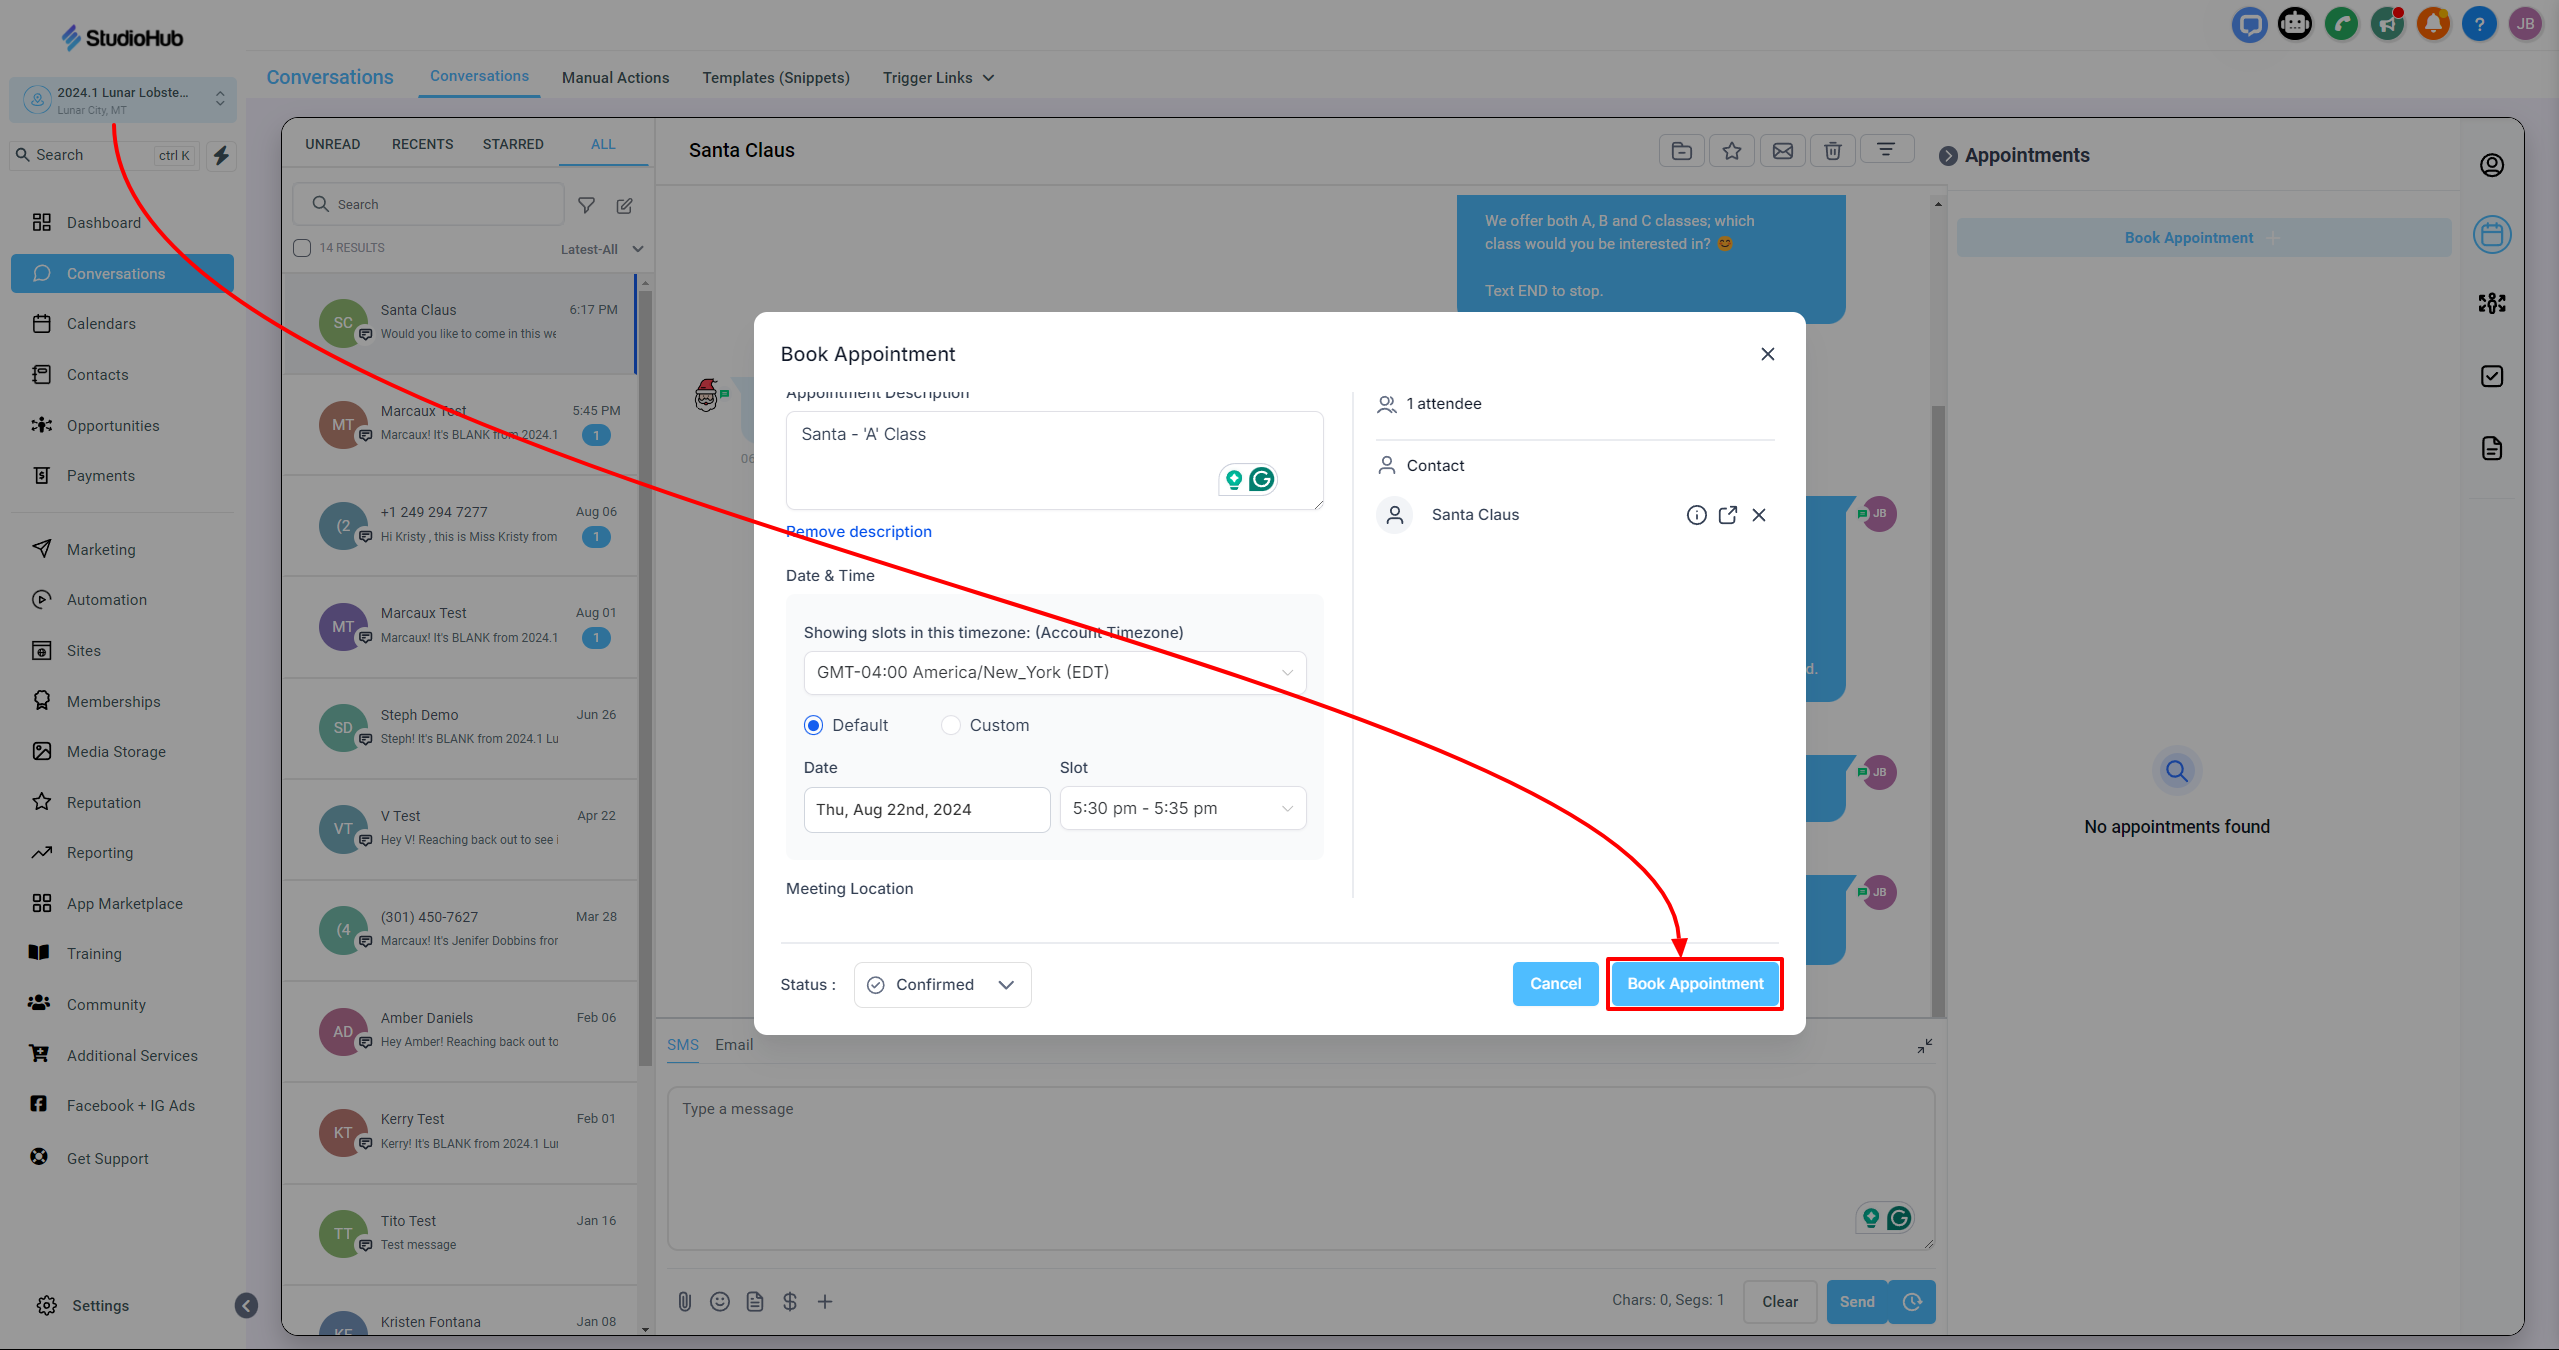Click the contact info circle icon
This screenshot has width=2559, height=1350.
[x=1696, y=515]
